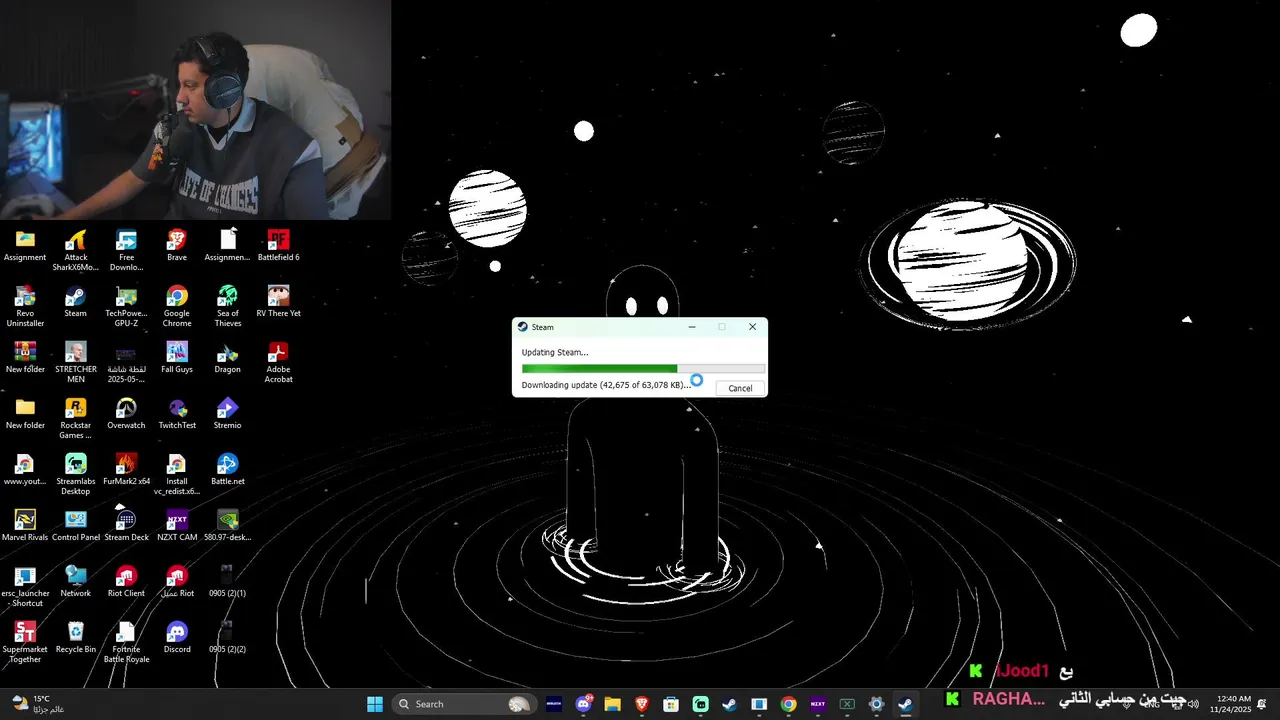This screenshot has height=720, width=1280.
Task: Minimize the Steam updater window
Action: coord(692,327)
